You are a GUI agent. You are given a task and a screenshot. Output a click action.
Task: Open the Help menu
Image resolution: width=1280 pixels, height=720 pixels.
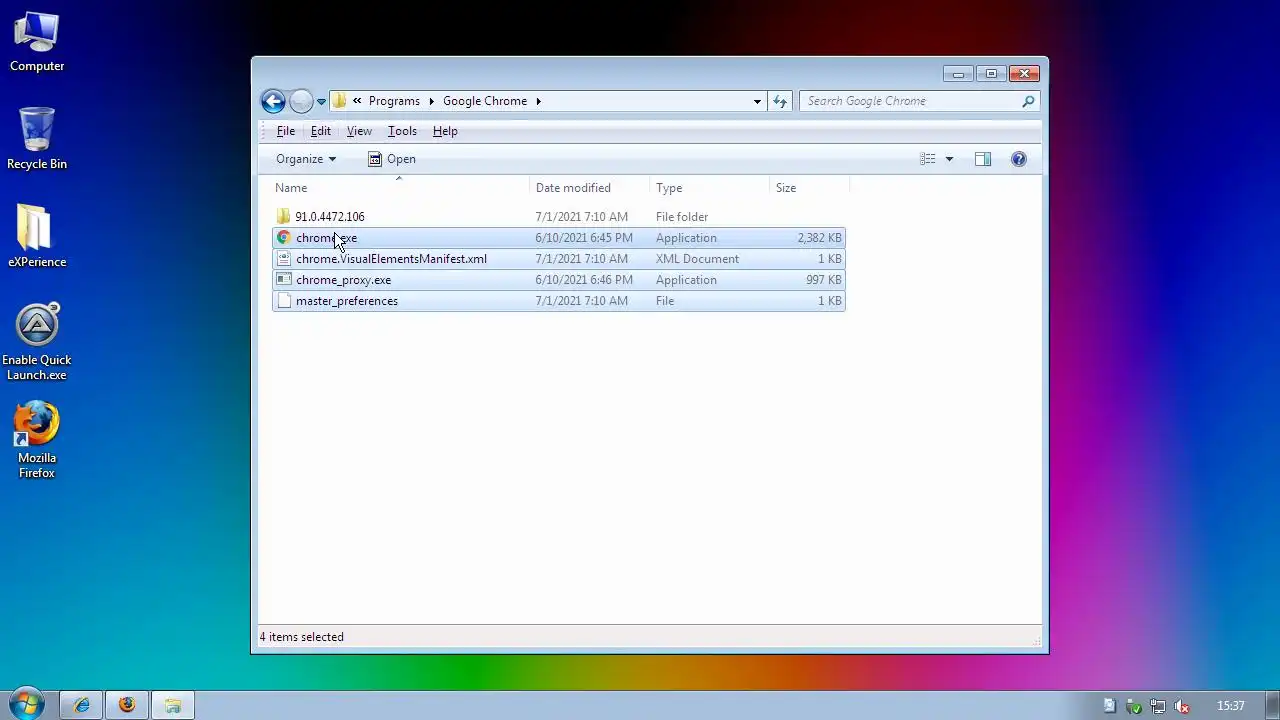click(x=445, y=131)
